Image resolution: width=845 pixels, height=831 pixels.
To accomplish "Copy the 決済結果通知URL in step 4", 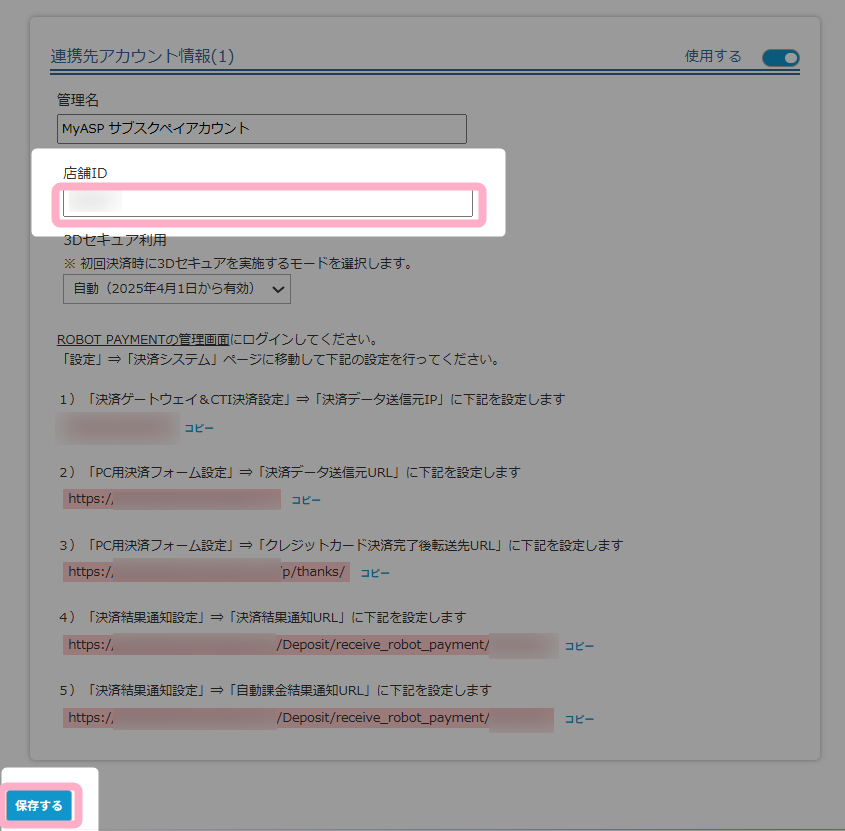I will click(x=579, y=646).
